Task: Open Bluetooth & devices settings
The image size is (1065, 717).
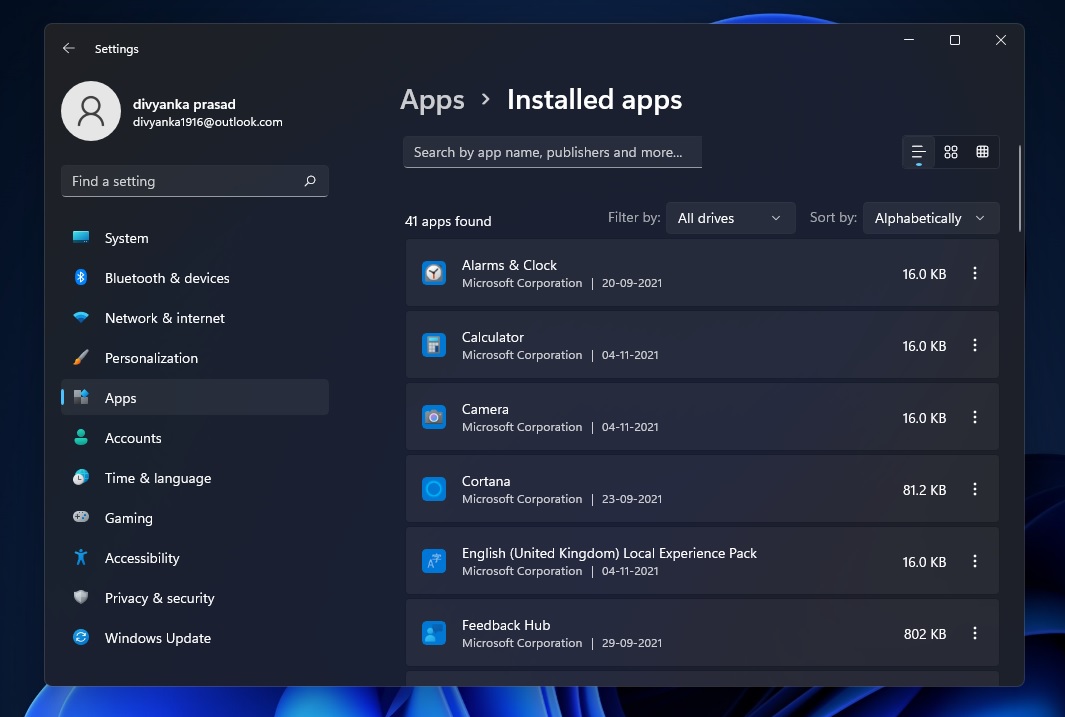Action: (195, 278)
